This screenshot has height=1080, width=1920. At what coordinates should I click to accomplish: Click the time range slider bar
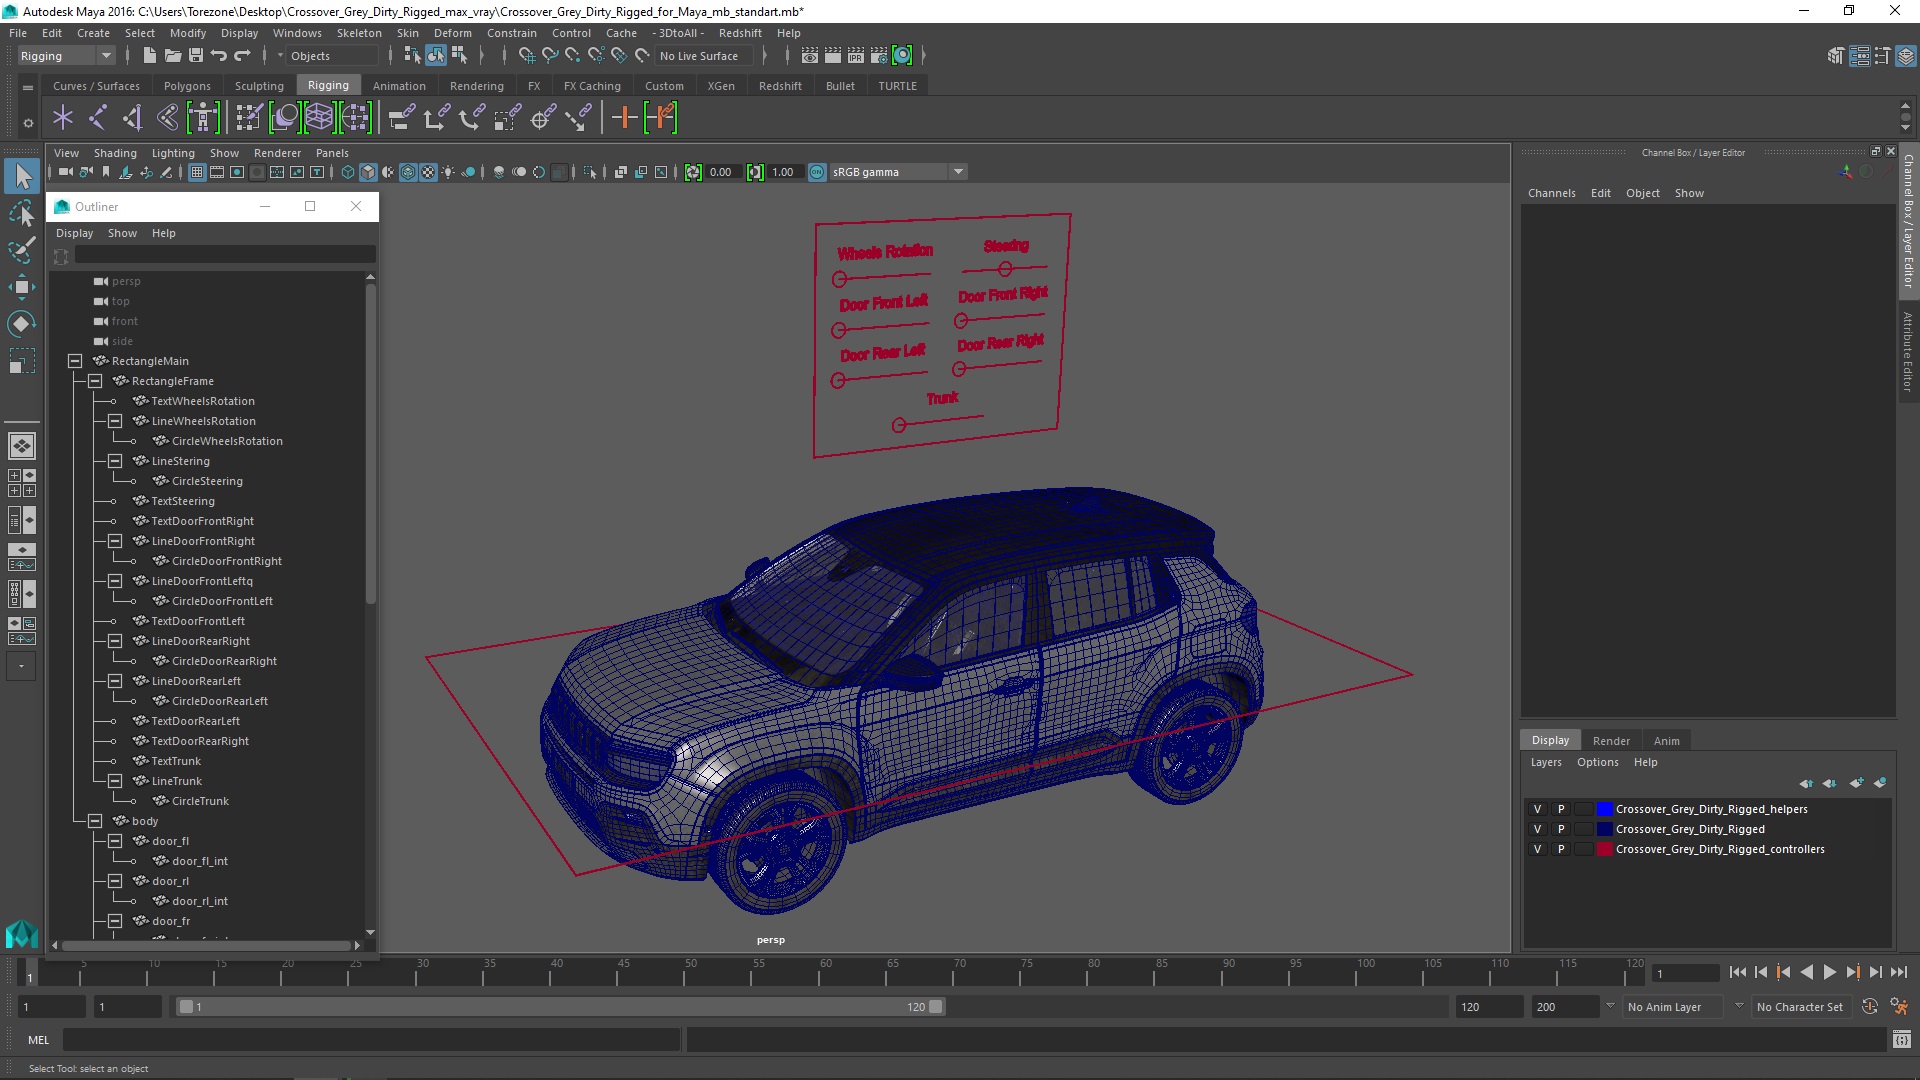tap(560, 1007)
